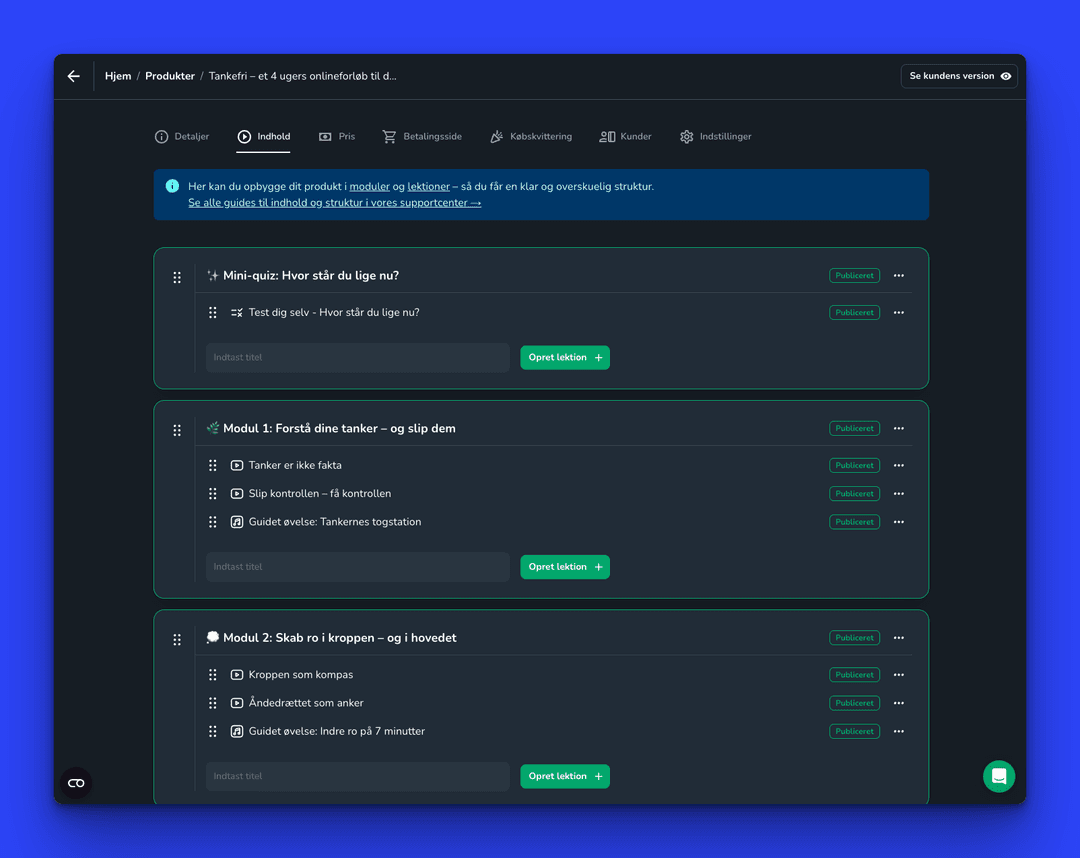Toggle Publiceret badge on Åndedrættet som anker

854,703
